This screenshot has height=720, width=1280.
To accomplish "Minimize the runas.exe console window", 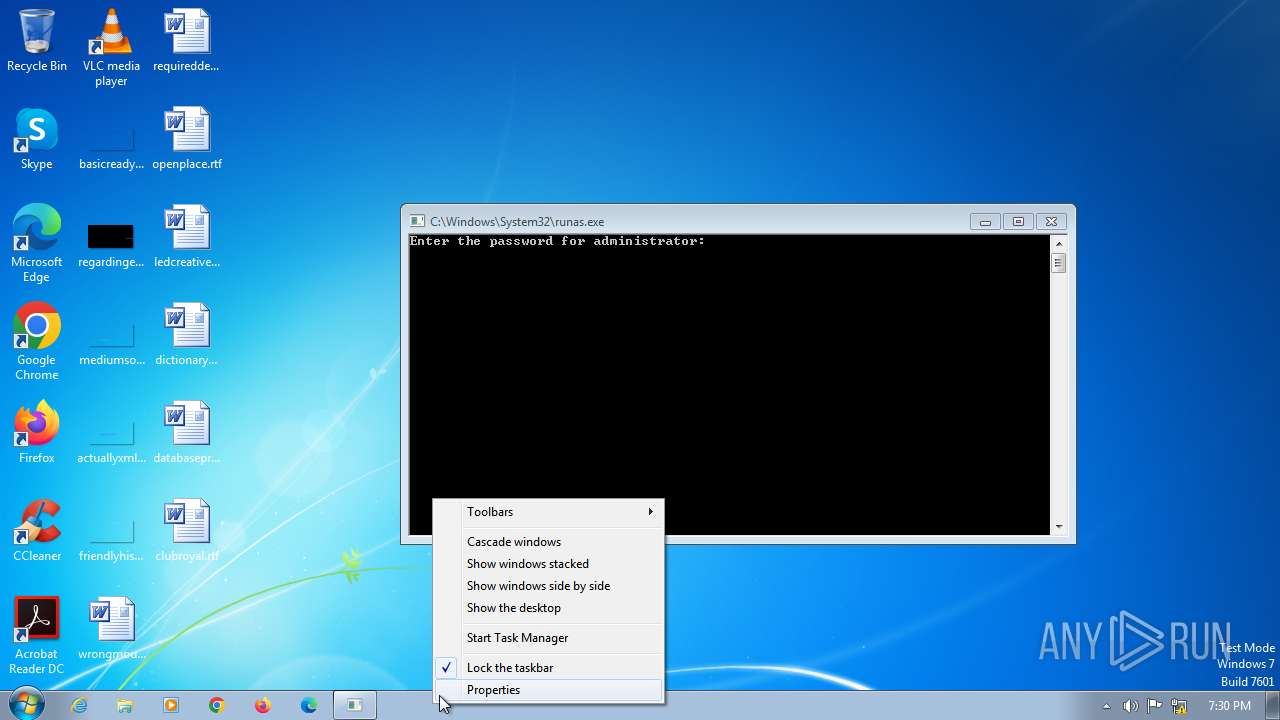I will click(x=985, y=222).
